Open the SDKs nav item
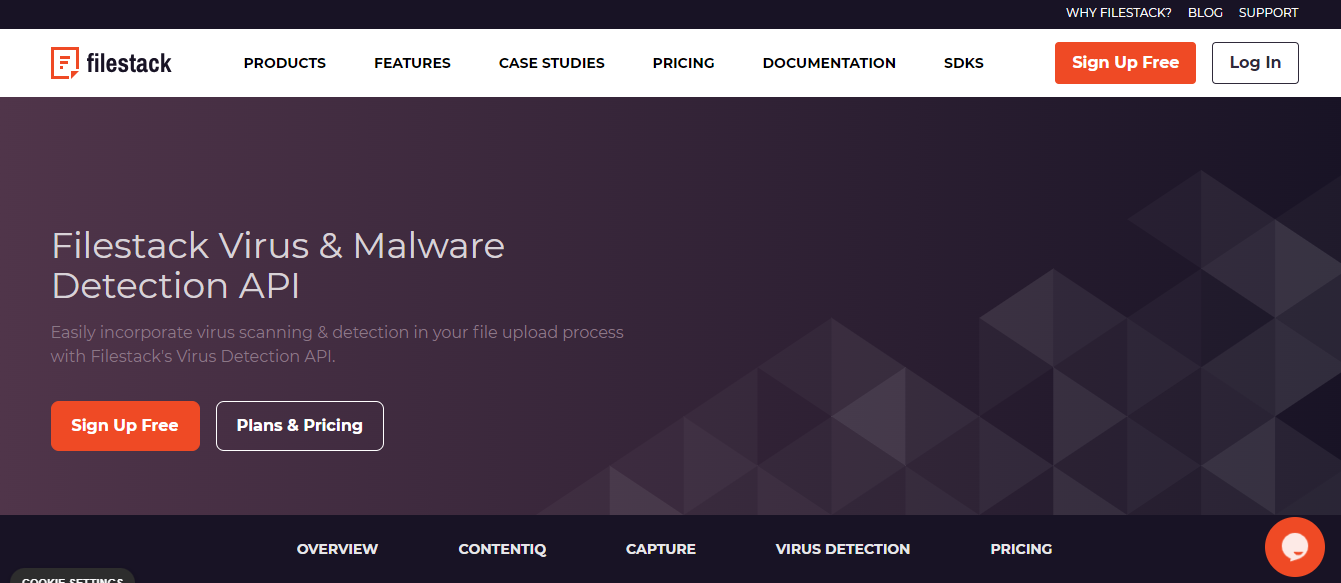The image size is (1341, 583). click(x=963, y=63)
